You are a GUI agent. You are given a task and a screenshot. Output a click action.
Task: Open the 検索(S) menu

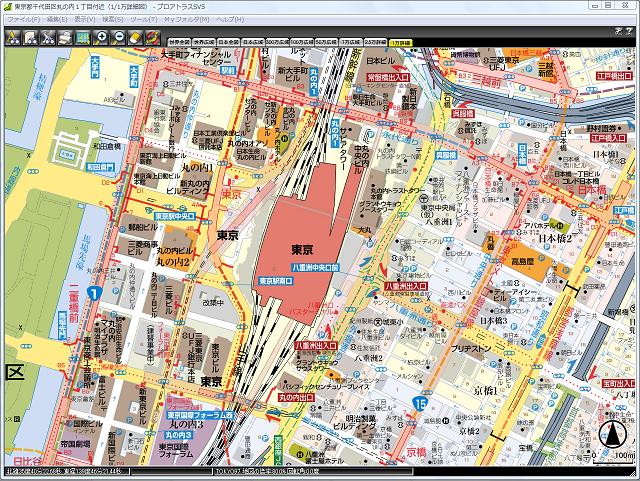[x=113, y=19]
